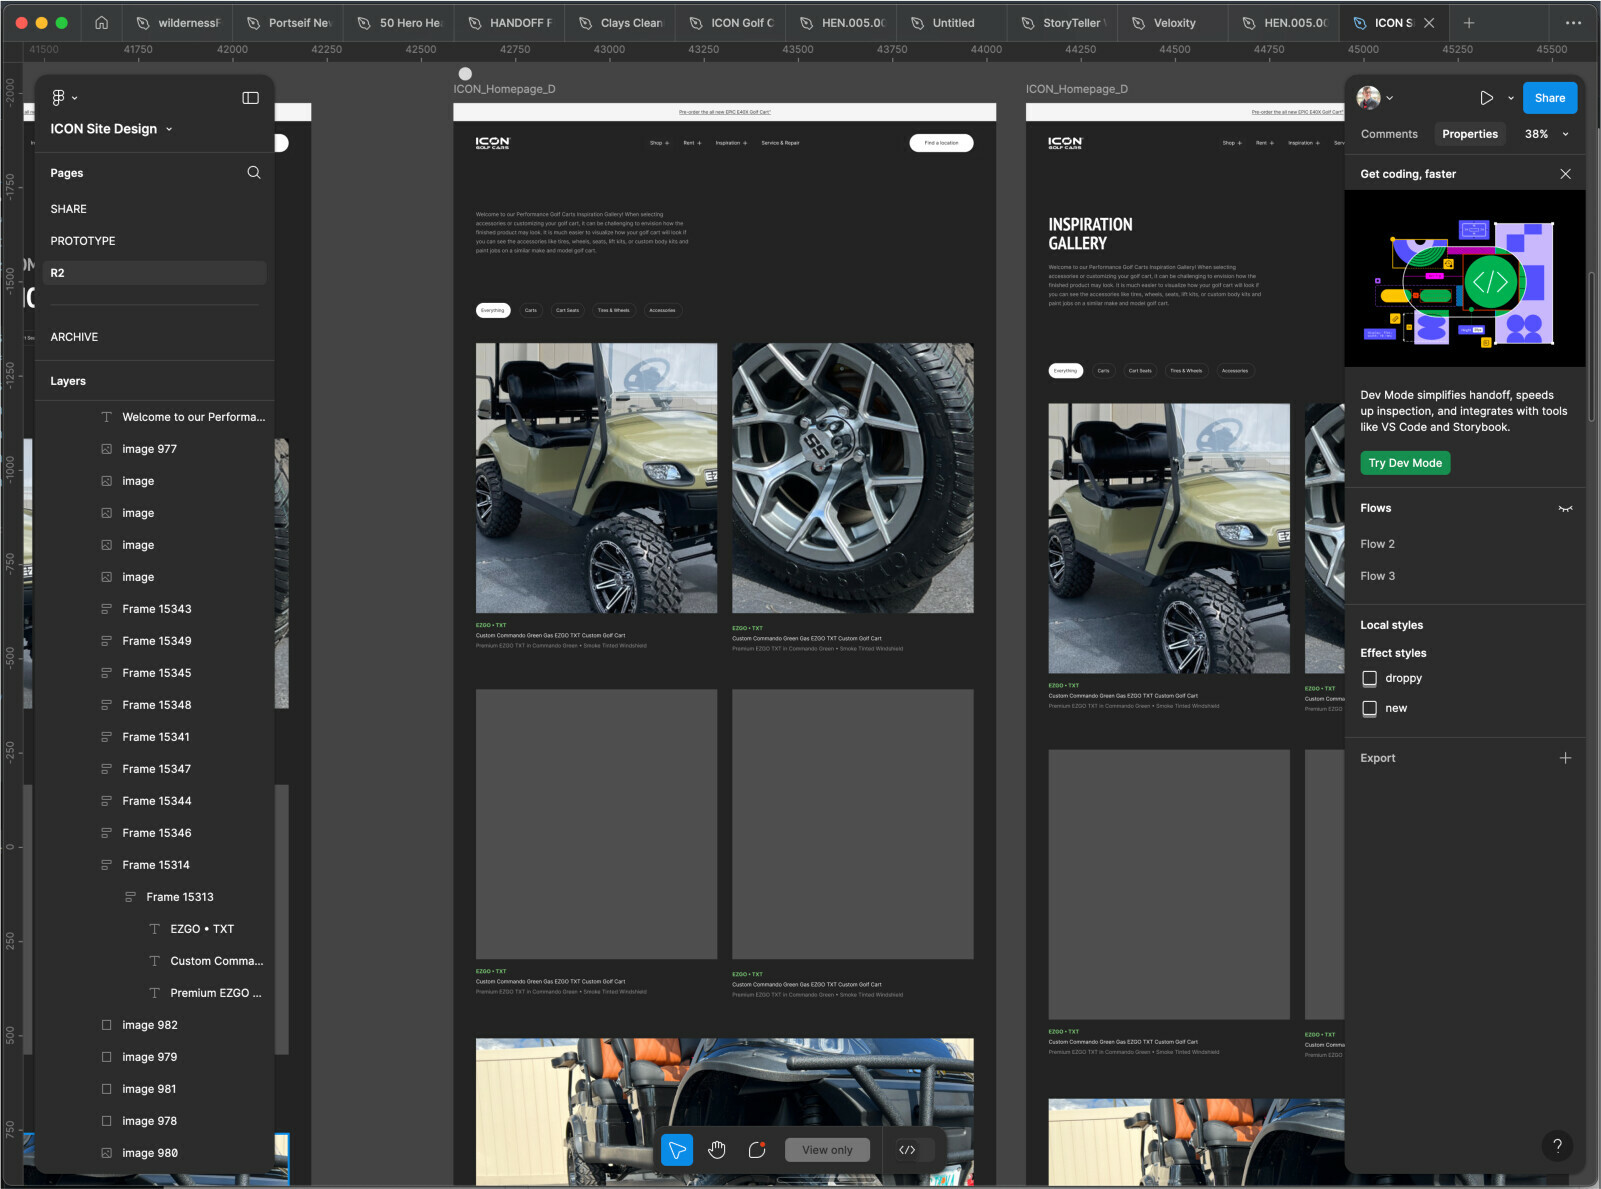The image size is (1601, 1189).
Task: Go to Figma home tab icon
Action: click(x=101, y=23)
